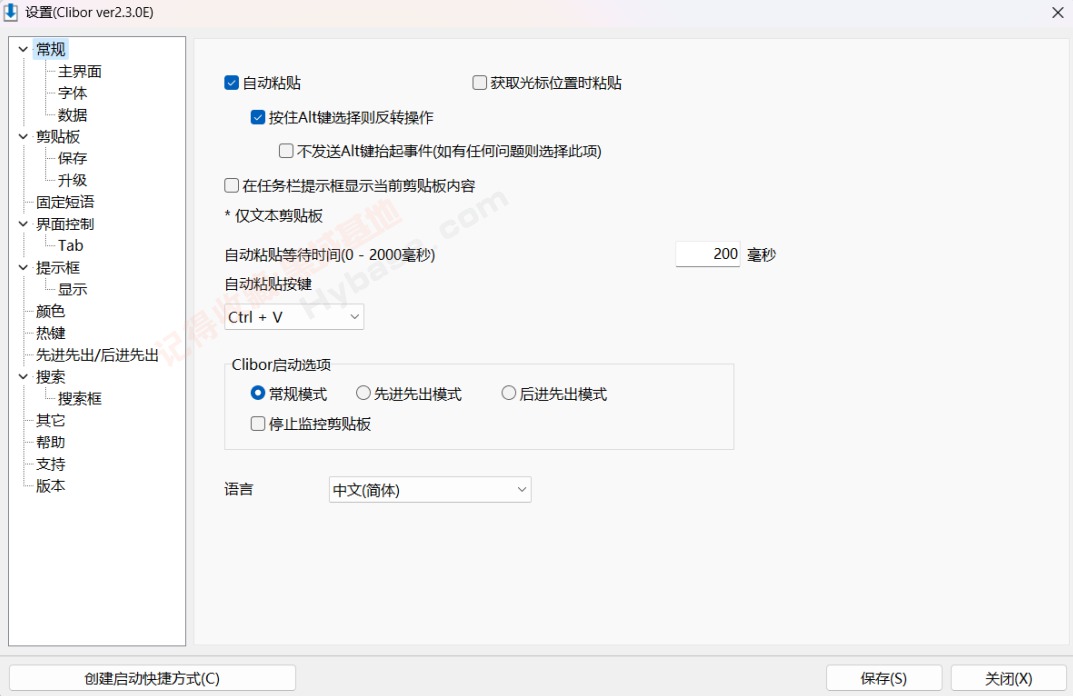The width and height of the screenshot is (1073, 696).
Task: Select 先进先出模式 radio button
Action: click(363, 394)
